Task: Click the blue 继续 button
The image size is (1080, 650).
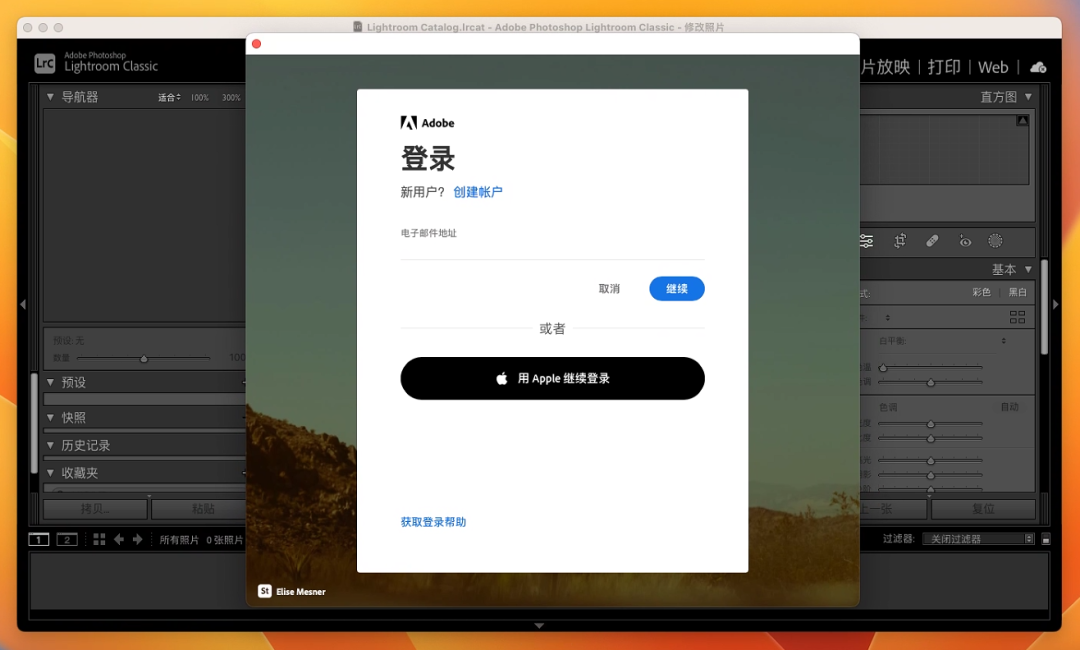Action: point(676,289)
